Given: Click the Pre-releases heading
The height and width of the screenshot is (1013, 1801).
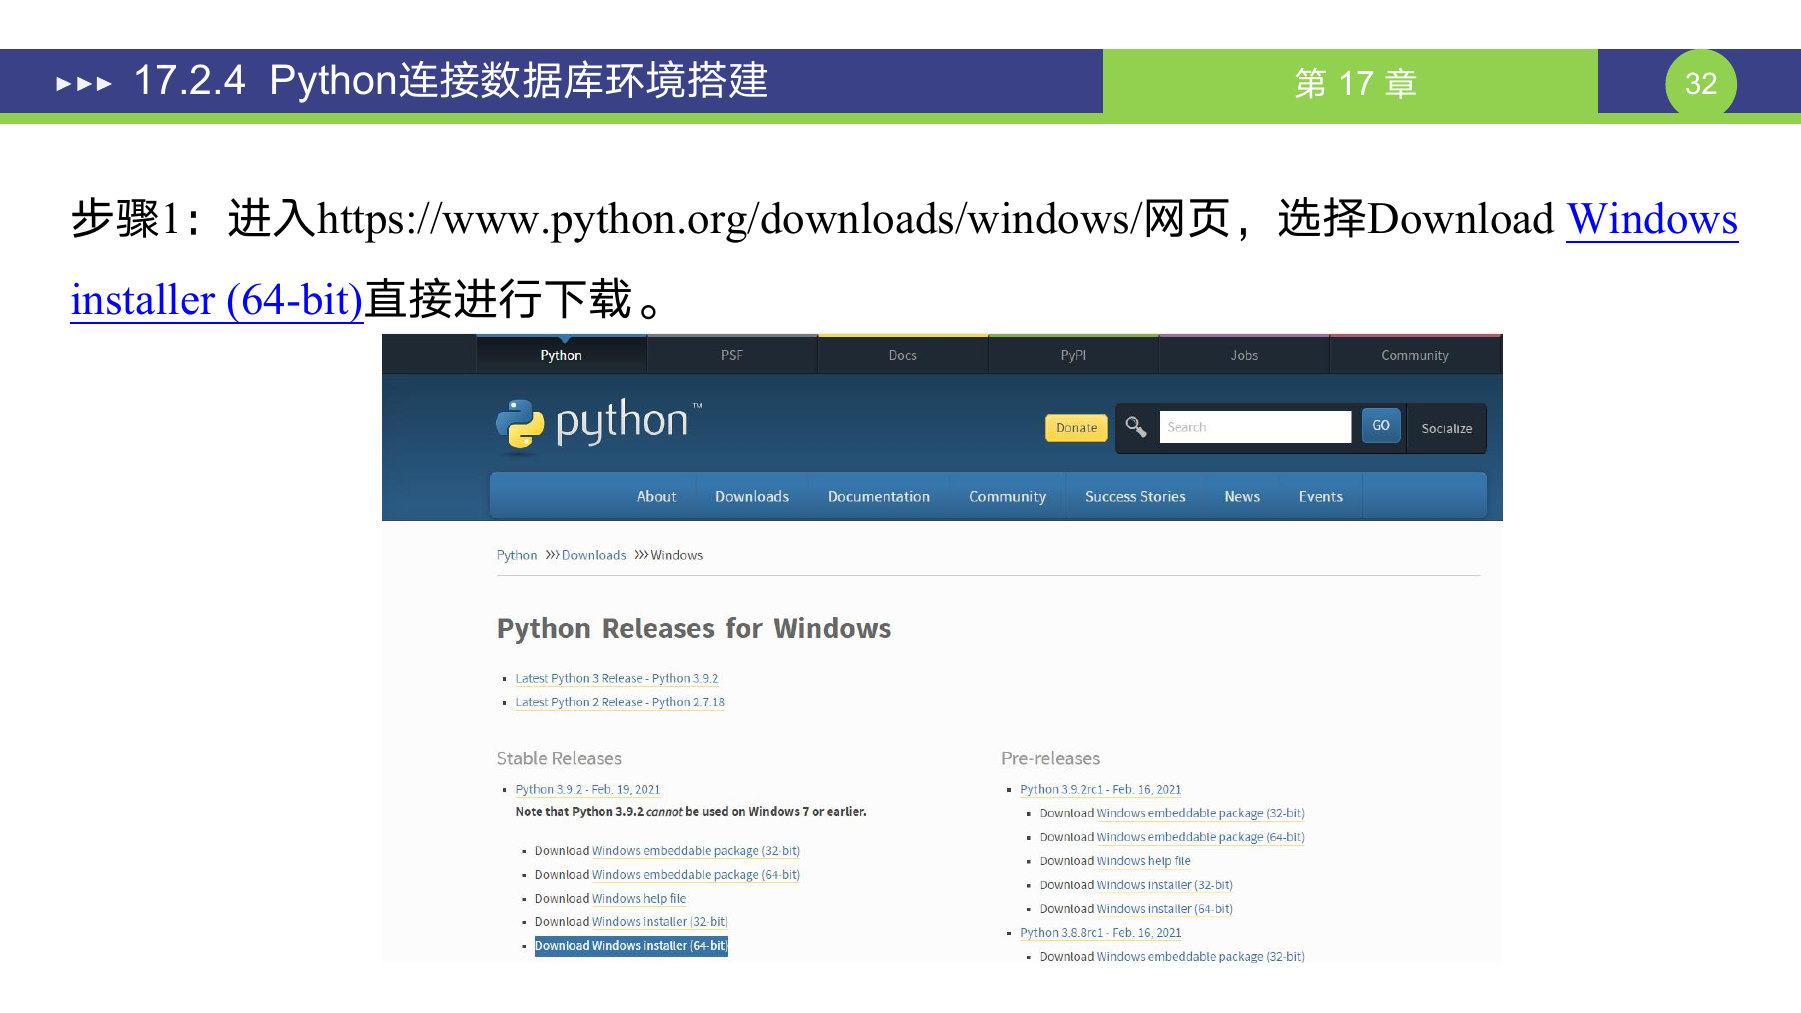Looking at the screenshot, I should [1050, 758].
